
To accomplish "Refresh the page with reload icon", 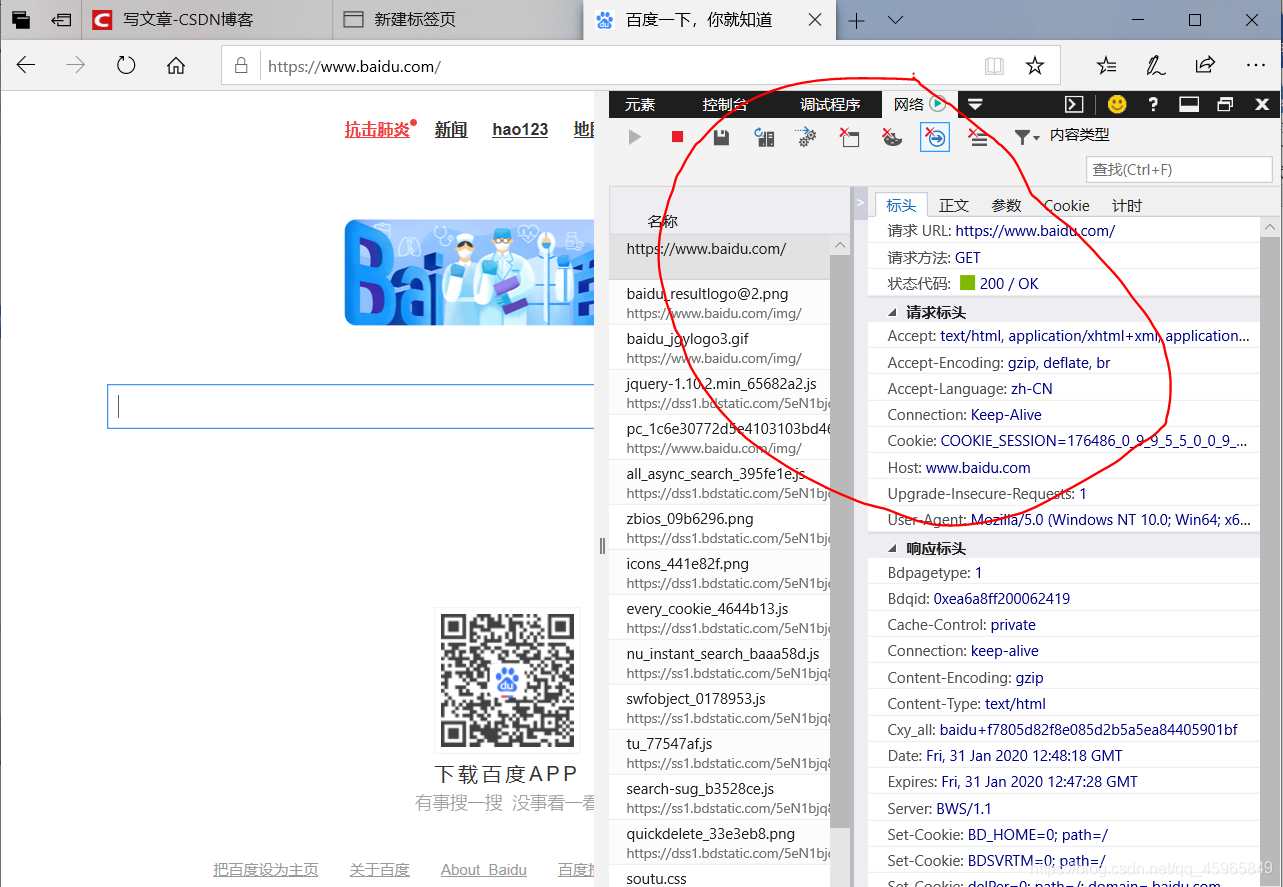I will [126, 66].
